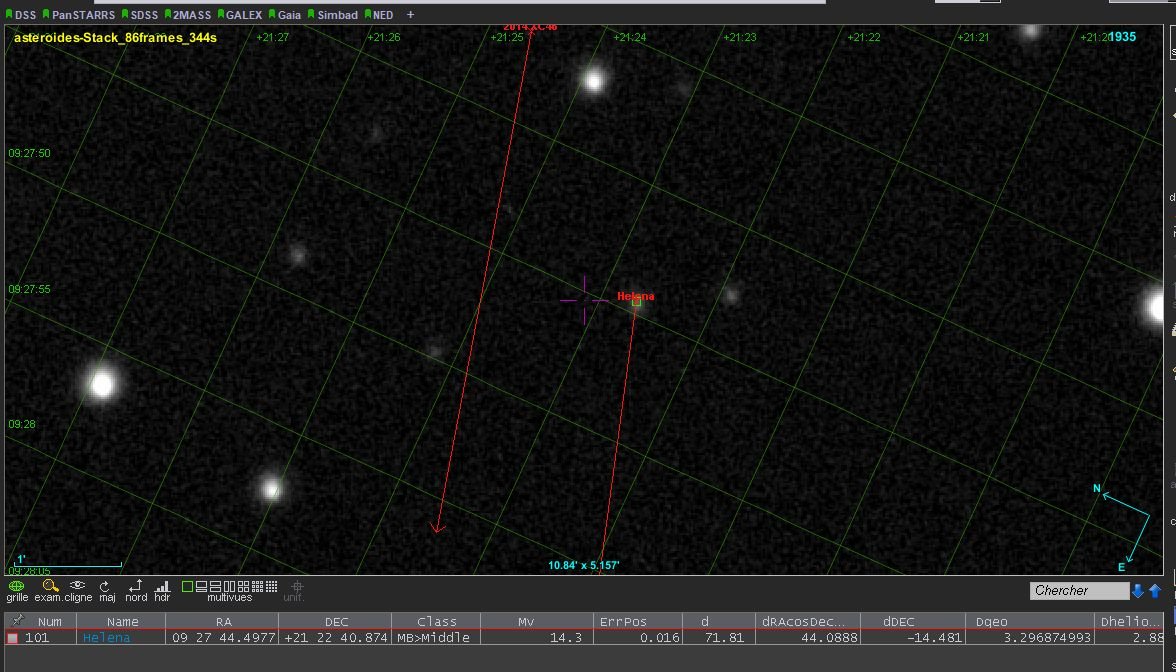Image resolution: width=1176 pixels, height=672 pixels.
Task: Click the Chercher search field
Action: pyautogui.click(x=1078, y=591)
